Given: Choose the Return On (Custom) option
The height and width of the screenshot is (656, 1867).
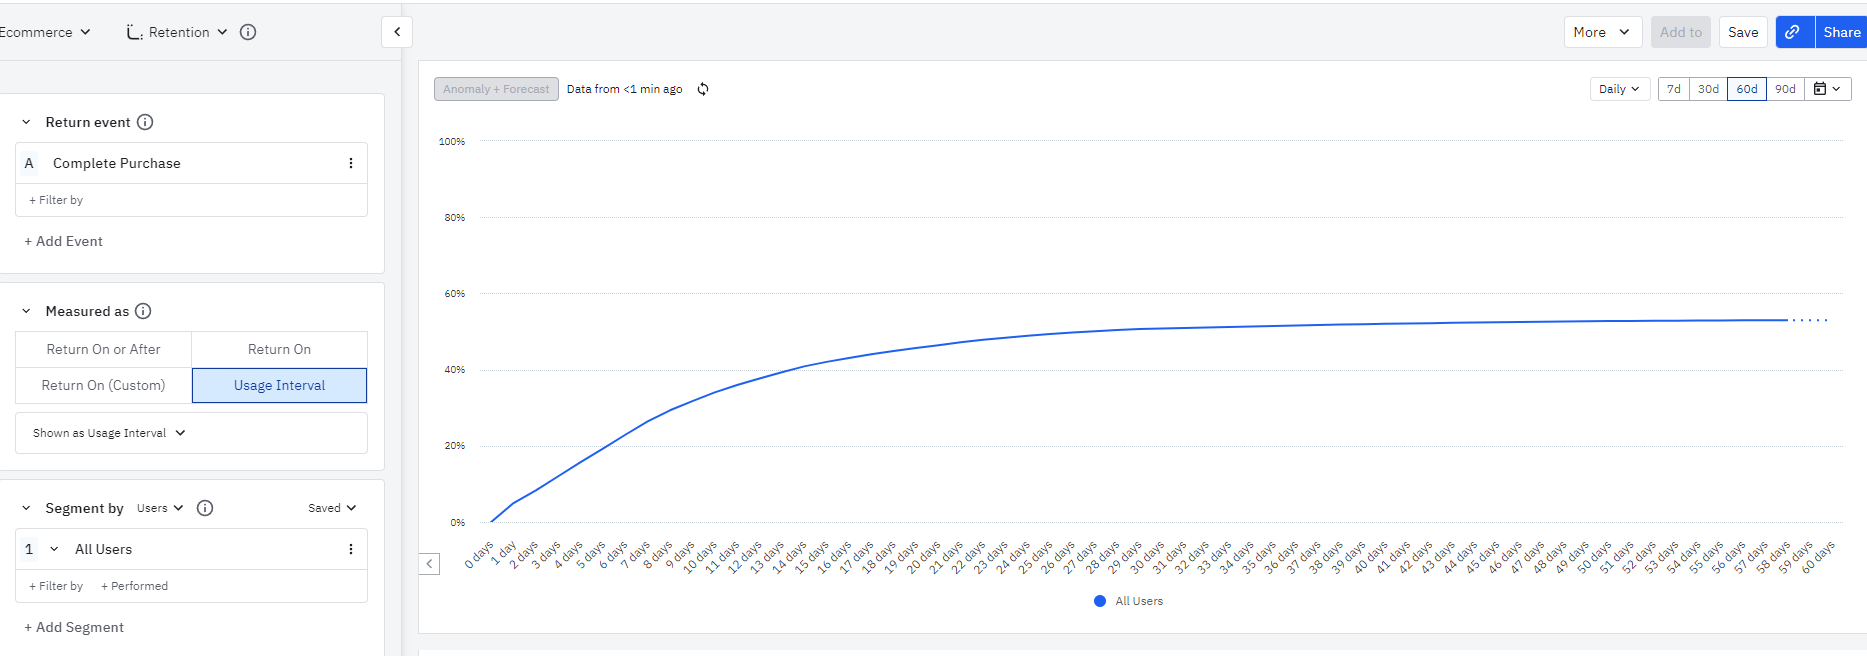Looking at the screenshot, I should 103,385.
